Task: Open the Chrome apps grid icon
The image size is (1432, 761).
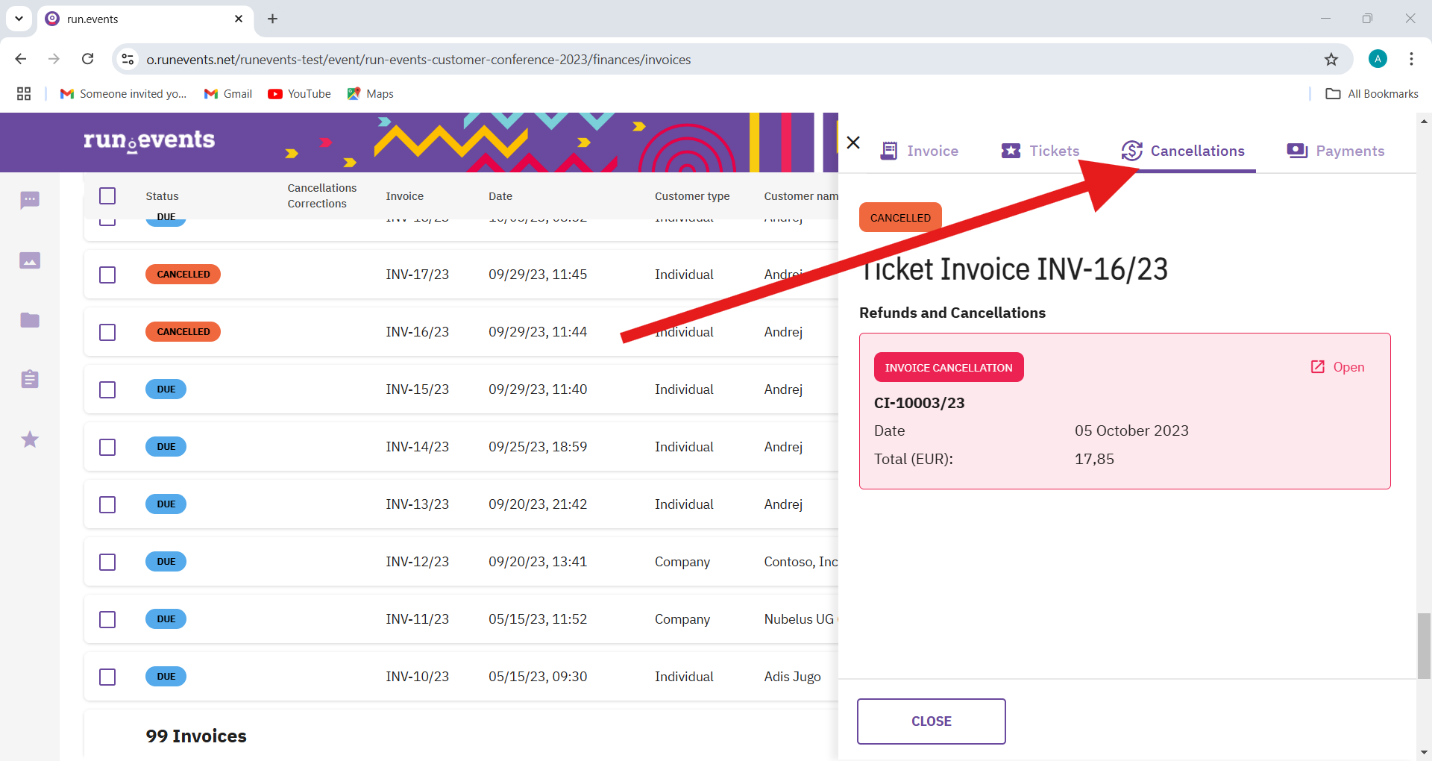Action: pos(24,94)
